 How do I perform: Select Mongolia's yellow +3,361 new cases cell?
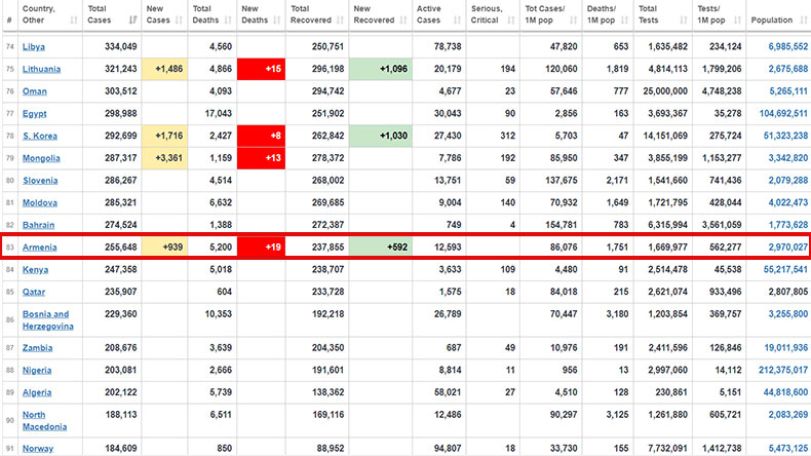[x=164, y=158]
